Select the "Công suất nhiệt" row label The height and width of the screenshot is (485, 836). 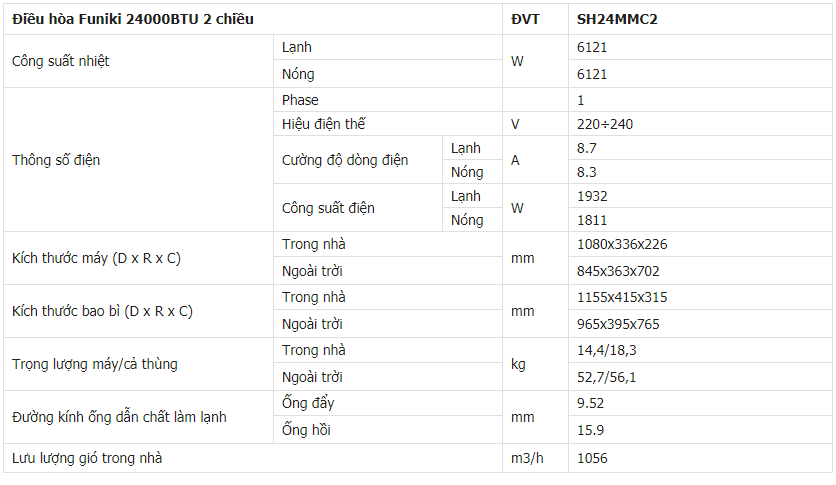point(60,61)
